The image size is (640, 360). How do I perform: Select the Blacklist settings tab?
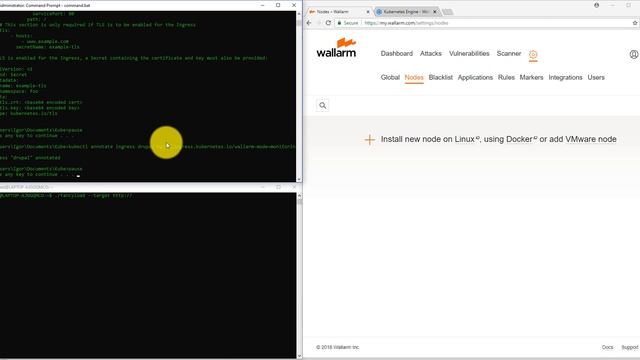tap(440, 78)
